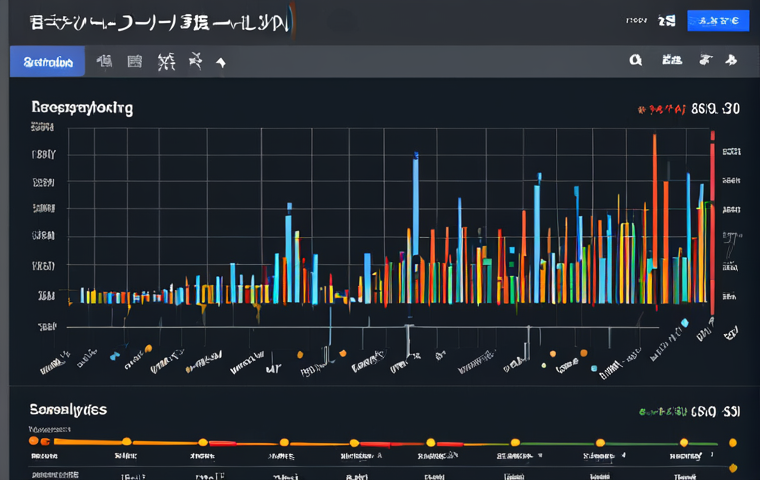Click the red vertical bar at the chart's right edge
The width and height of the screenshot is (760, 480).
coord(712,223)
